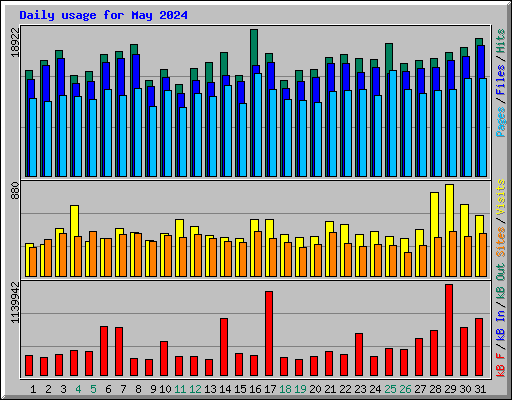The height and width of the screenshot is (400, 512).
Task: Click the orange Sites bar for day 5
Action: pyautogui.click(x=93, y=254)
